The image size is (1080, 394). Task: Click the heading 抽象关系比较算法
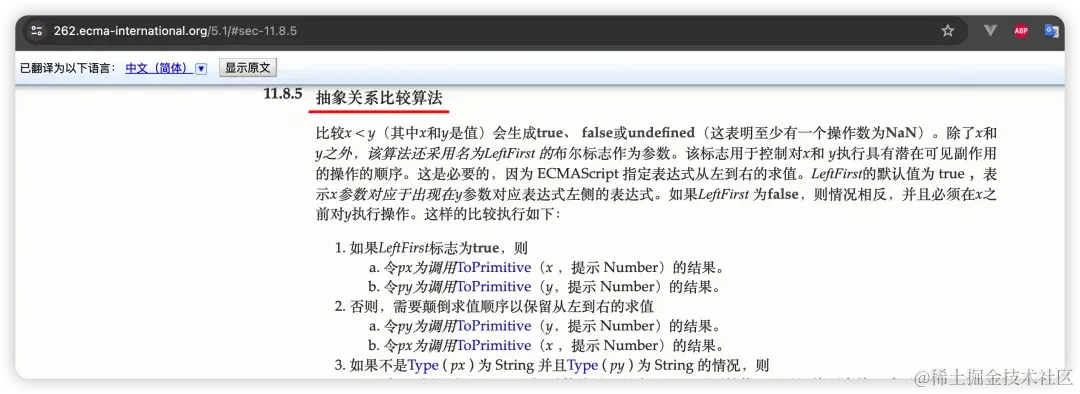point(379,97)
